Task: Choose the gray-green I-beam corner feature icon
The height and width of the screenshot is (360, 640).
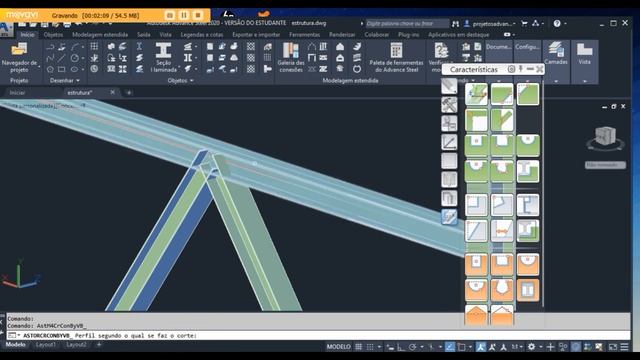Action: (527, 231)
